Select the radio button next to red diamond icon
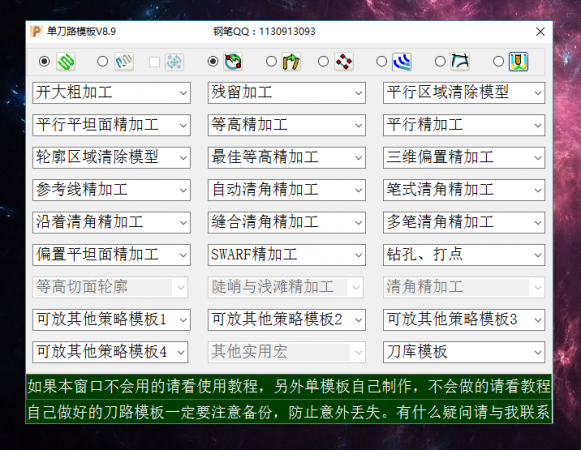The image size is (581, 450). point(323,62)
